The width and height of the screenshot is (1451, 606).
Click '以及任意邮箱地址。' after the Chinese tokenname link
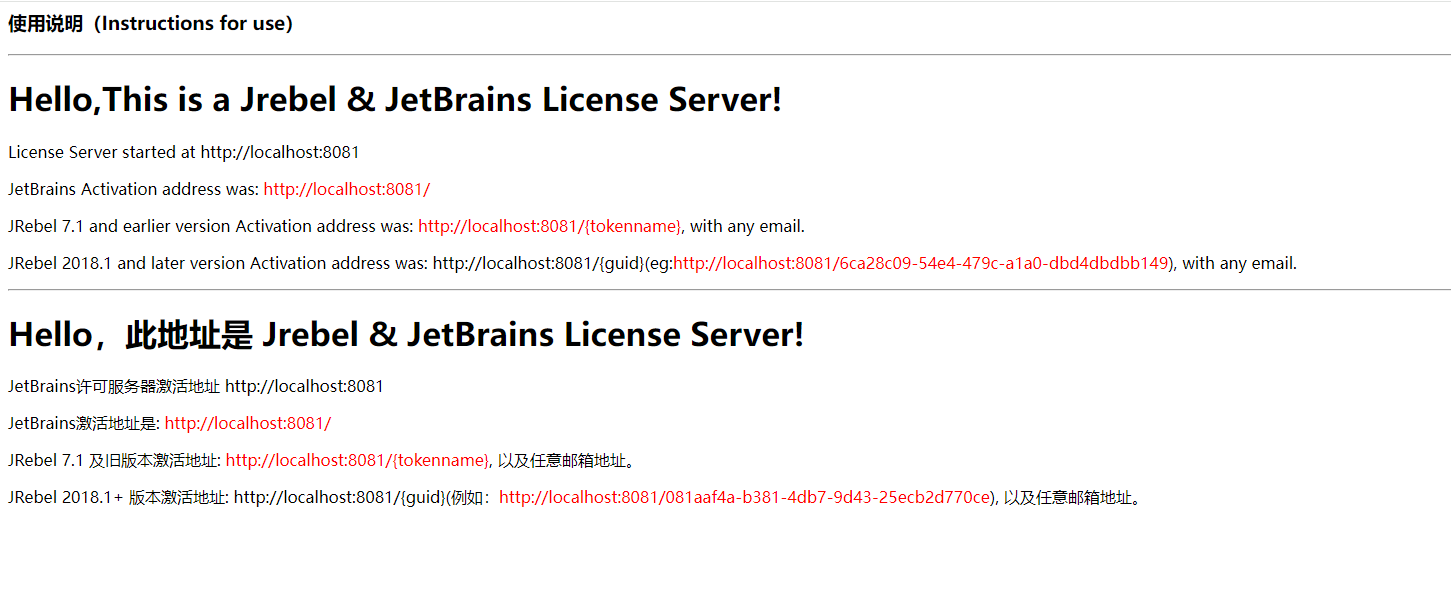pyautogui.click(x=567, y=460)
